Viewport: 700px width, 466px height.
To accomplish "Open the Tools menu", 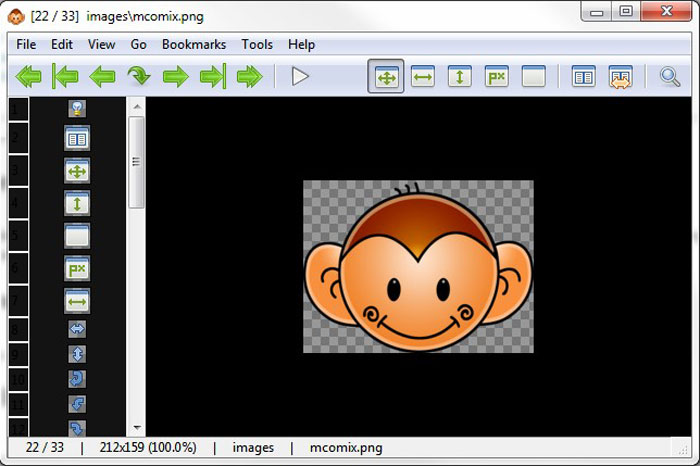I will (x=257, y=44).
